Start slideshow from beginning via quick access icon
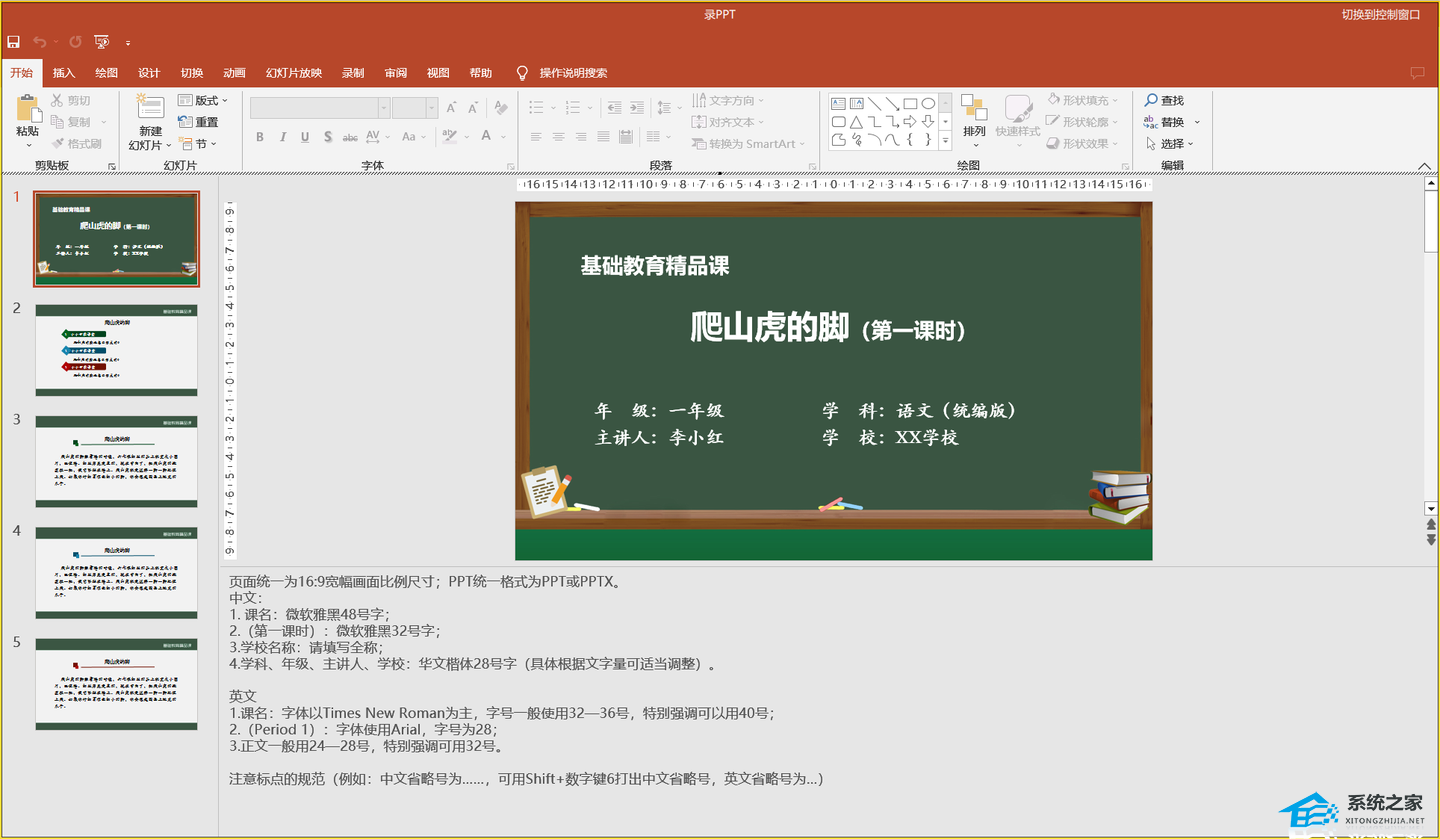The image size is (1440, 839). coord(101,42)
